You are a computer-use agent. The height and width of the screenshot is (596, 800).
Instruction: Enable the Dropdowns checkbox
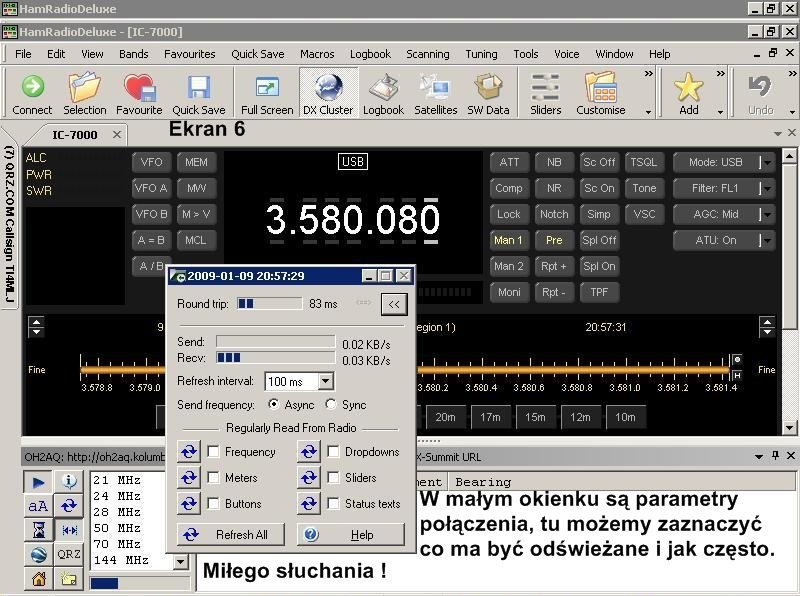[x=334, y=452]
